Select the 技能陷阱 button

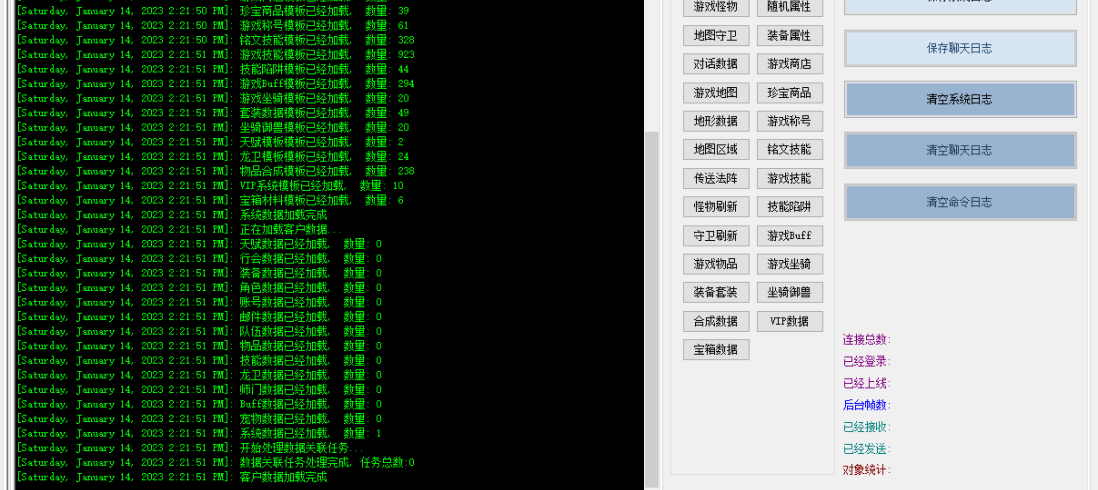pyautogui.click(x=789, y=207)
